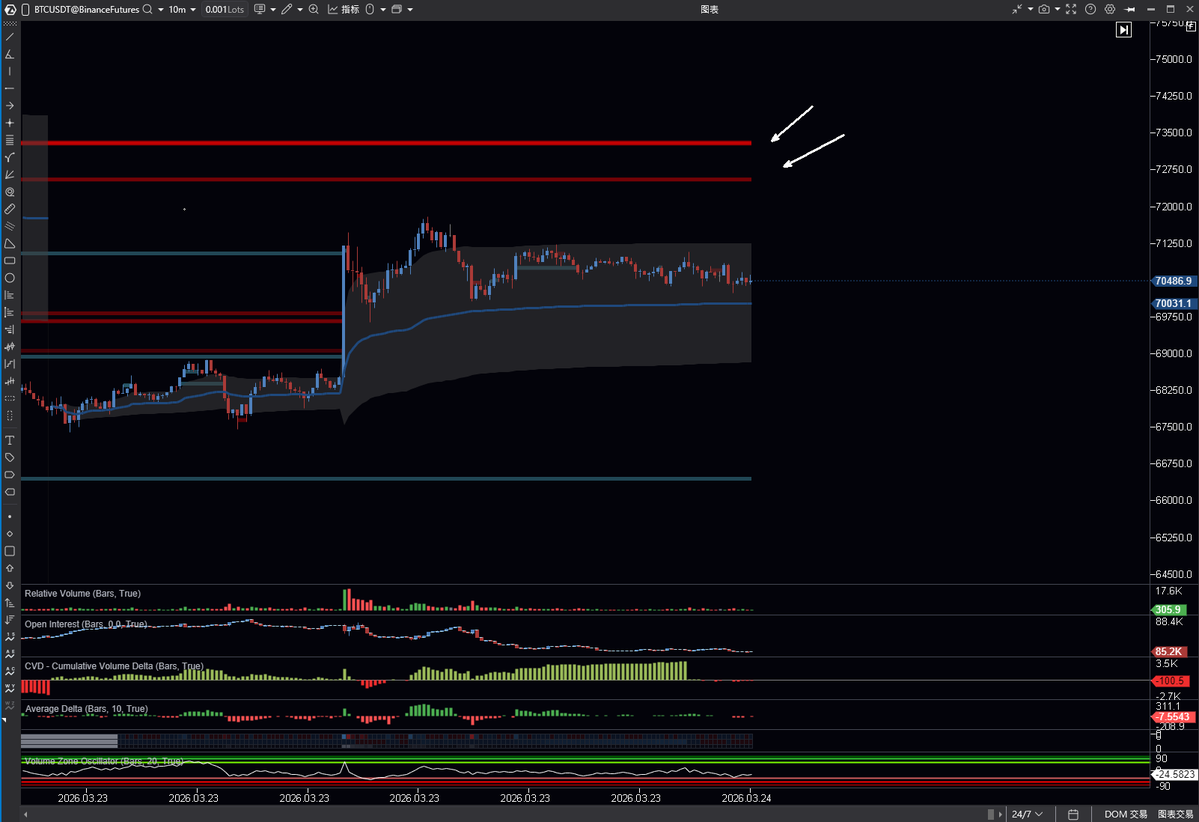Expand the template monitor dropdown arrow
The width and height of the screenshot is (1199, 822).
pyautogui.click(x=273, y=10)
